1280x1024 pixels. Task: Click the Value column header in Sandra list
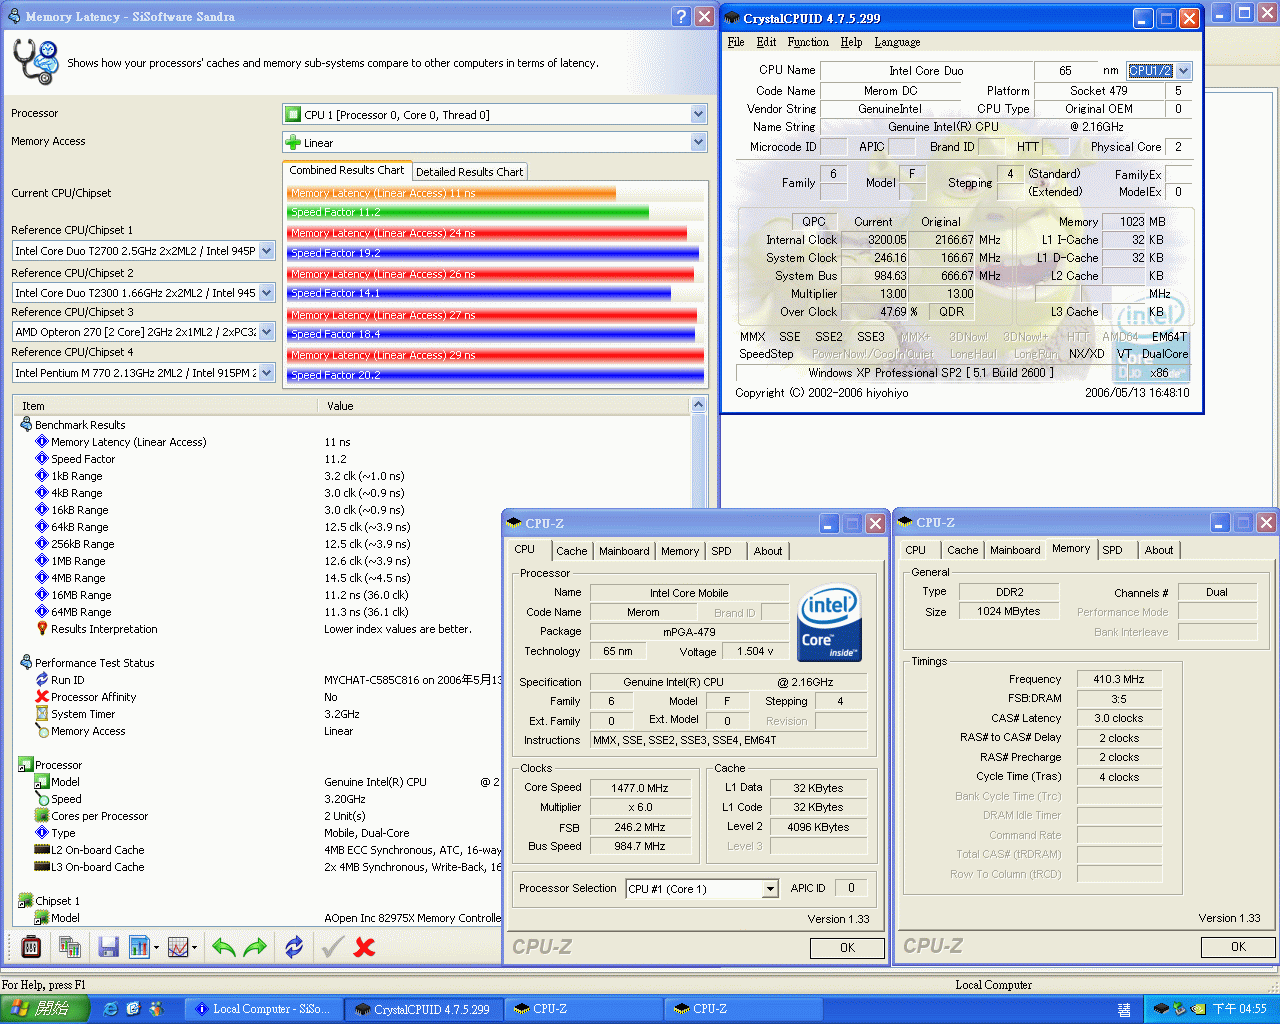click(x=505, y=406)
